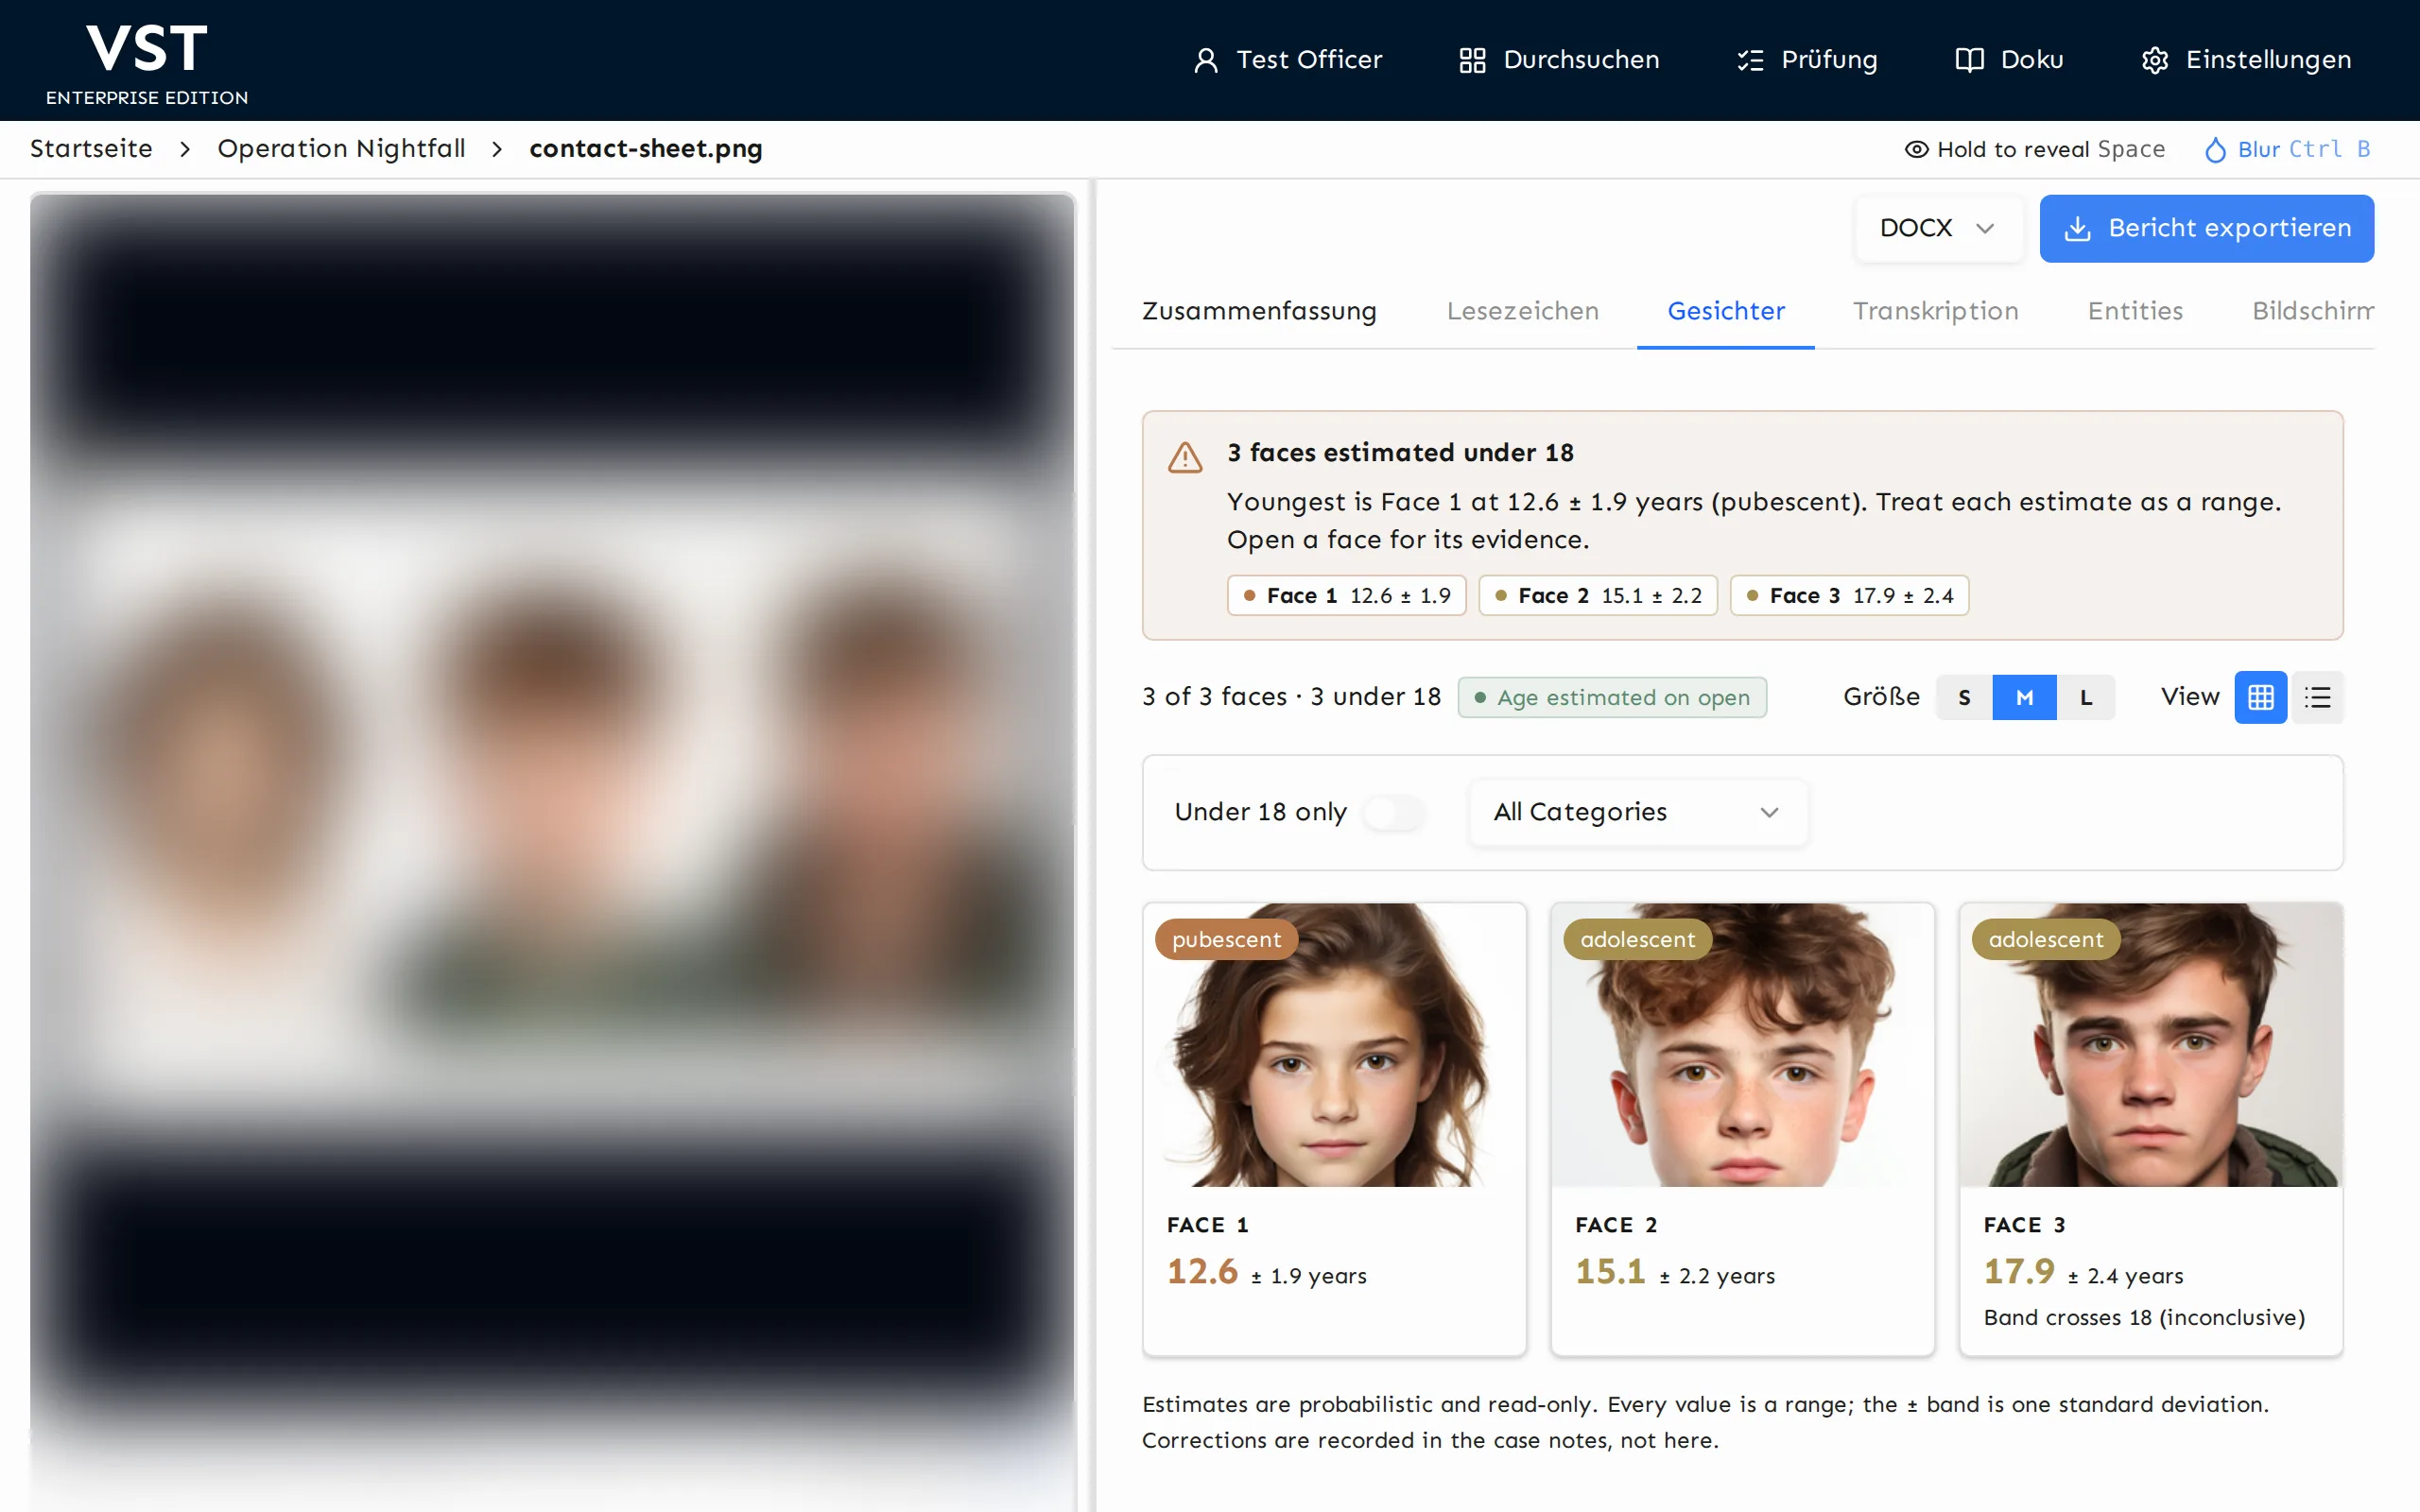Open the Face 2 15.1 ± 2.2 chip
2420x1512 pixels.
point(1598,595)
